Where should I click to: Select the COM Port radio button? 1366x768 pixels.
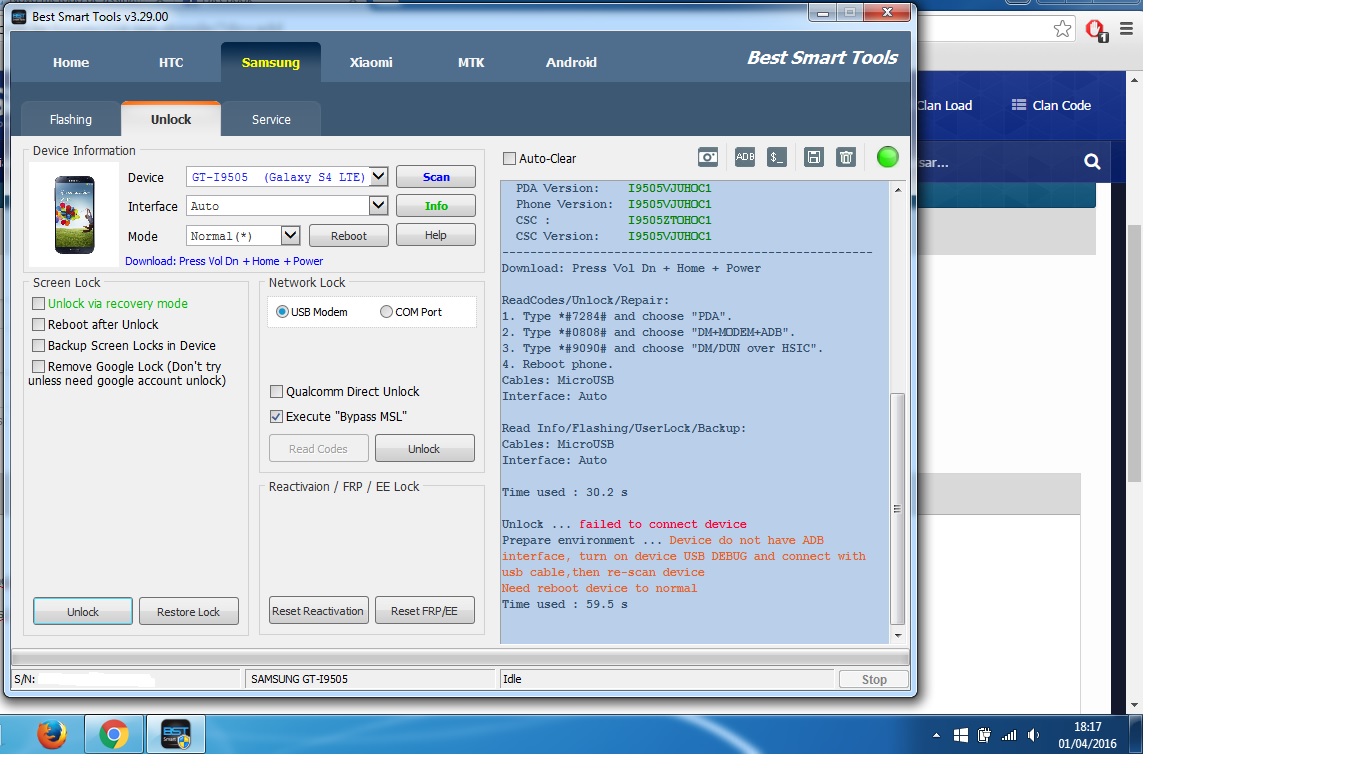(386, 312)
